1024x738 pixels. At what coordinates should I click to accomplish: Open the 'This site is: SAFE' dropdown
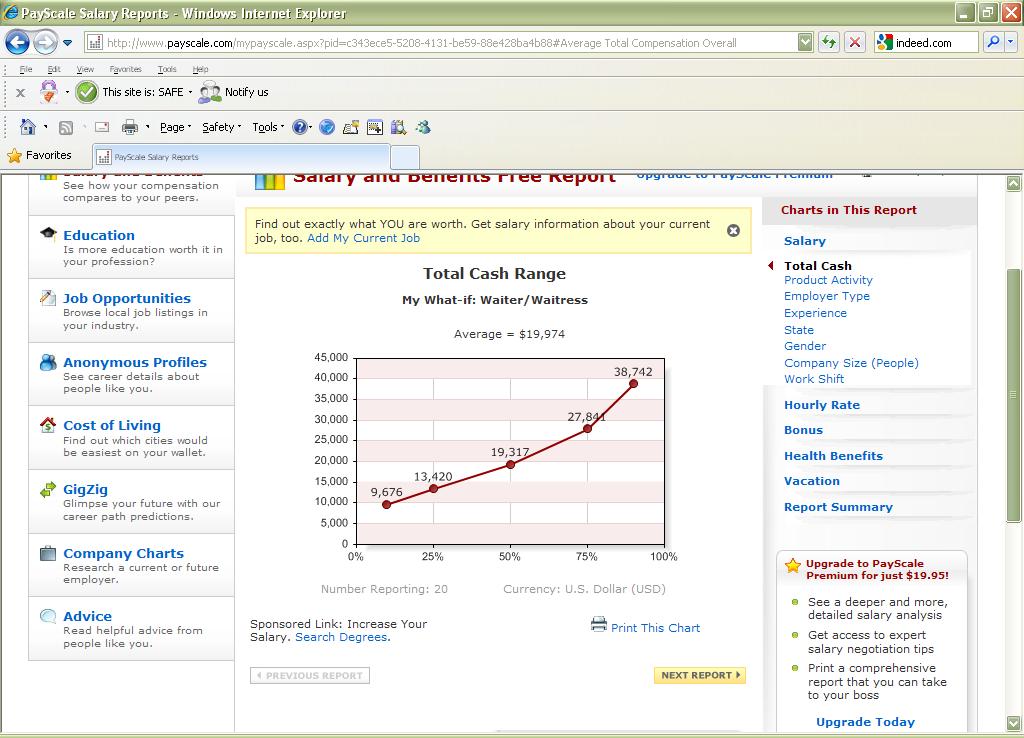[190, 92]
